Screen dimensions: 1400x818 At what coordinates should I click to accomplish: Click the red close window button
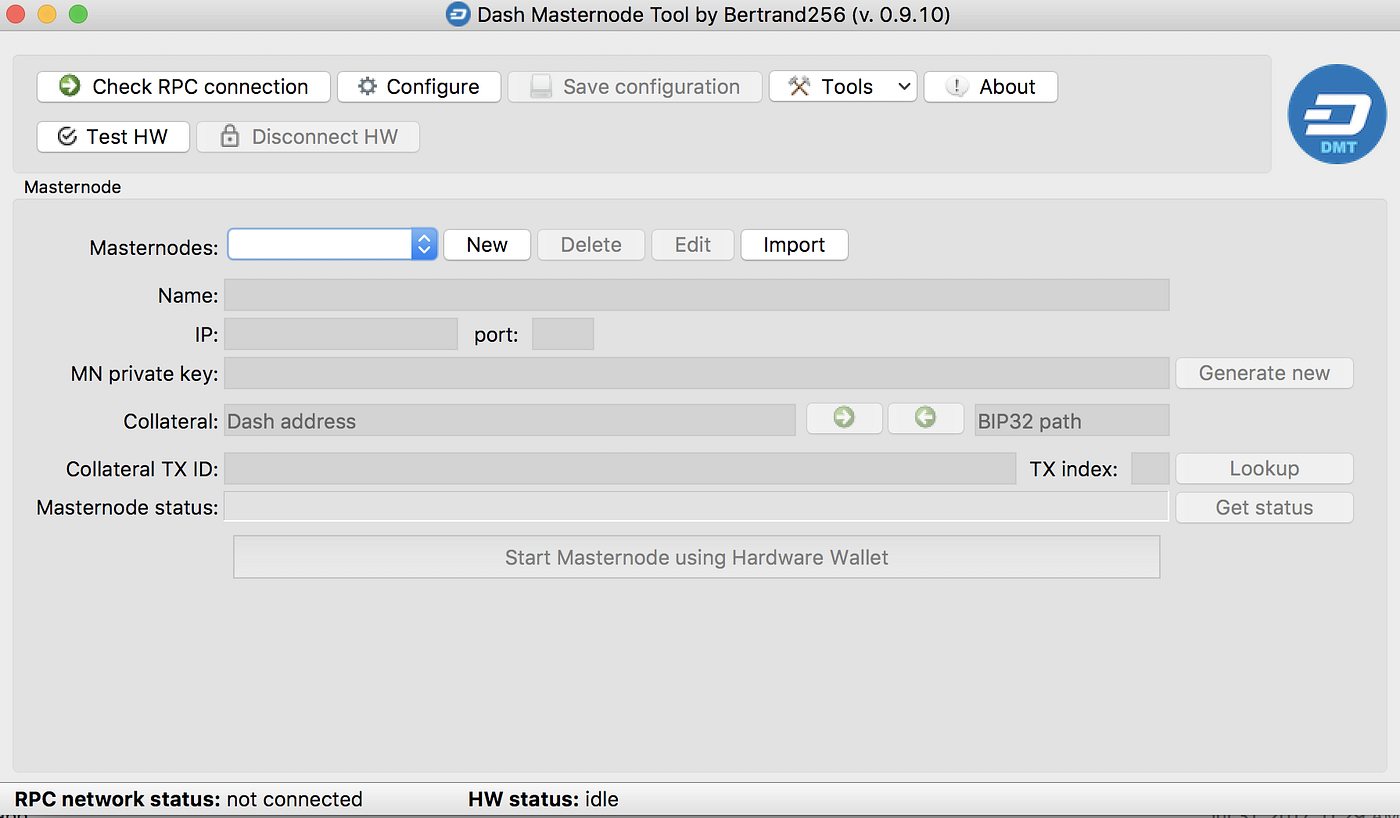coord(15,14)
